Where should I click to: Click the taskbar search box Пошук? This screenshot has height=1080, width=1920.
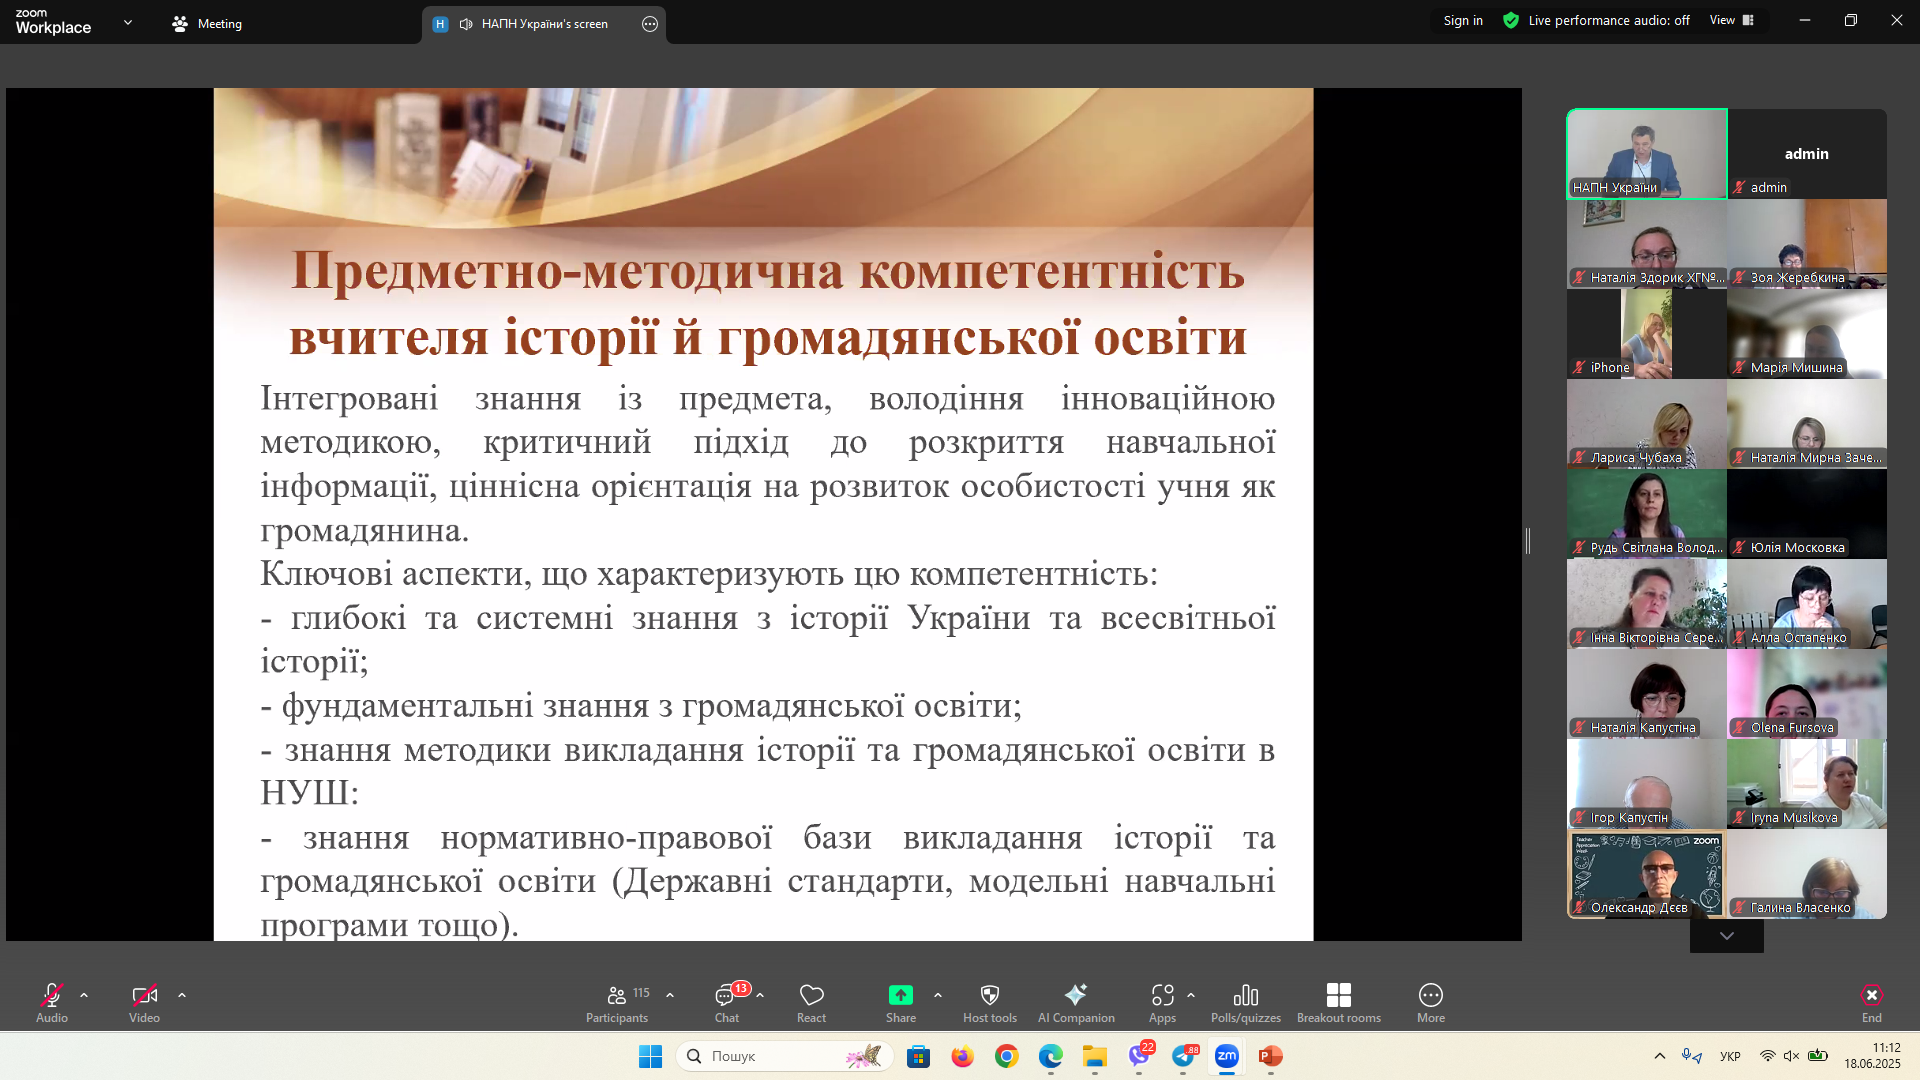(x=785, y=1056)
